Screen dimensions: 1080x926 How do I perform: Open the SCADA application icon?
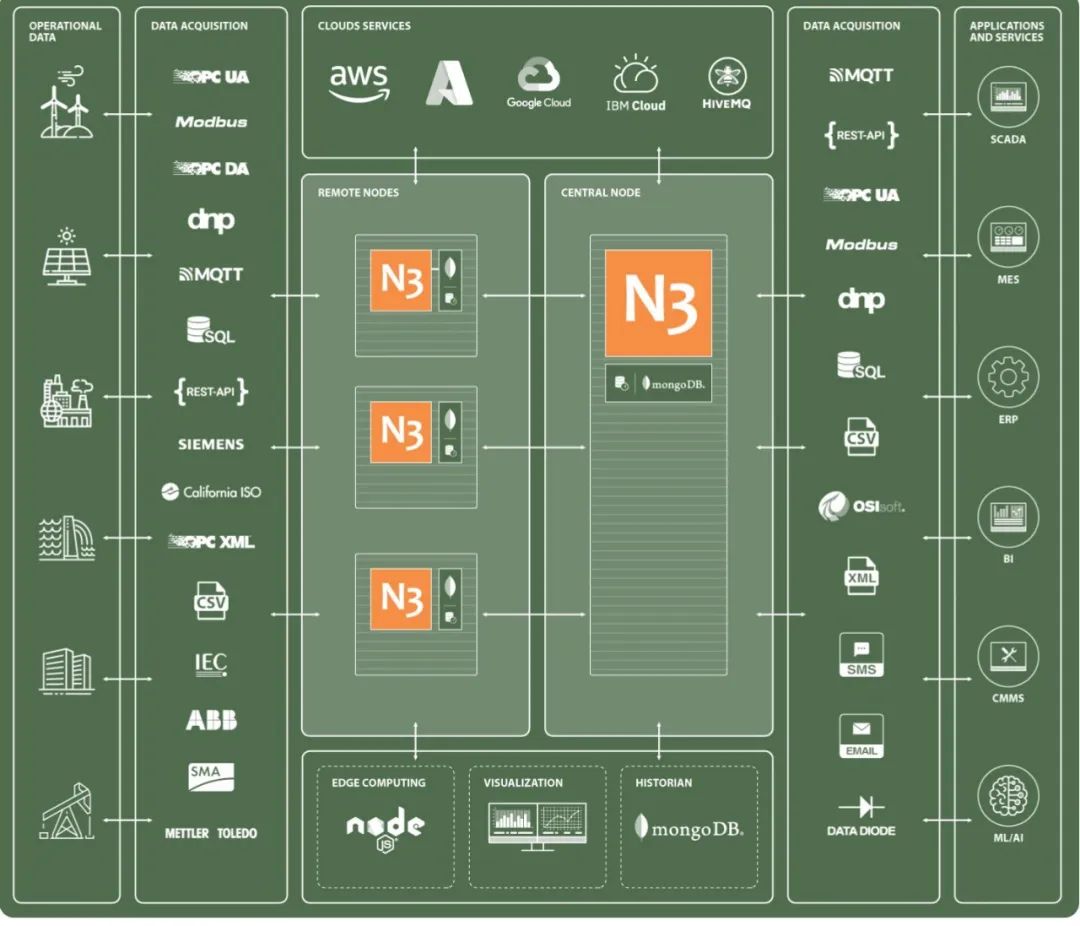pos(1008,96)
